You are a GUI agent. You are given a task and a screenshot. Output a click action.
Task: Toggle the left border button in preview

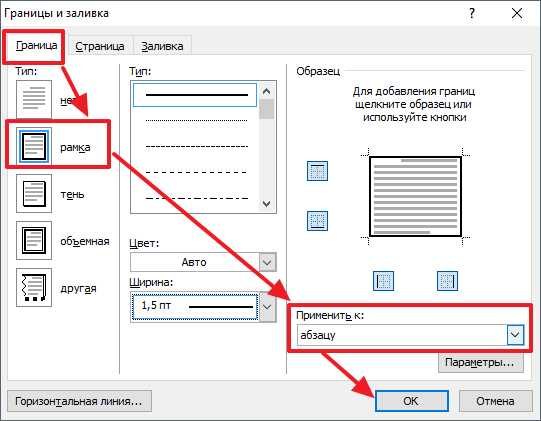point(383,281)
